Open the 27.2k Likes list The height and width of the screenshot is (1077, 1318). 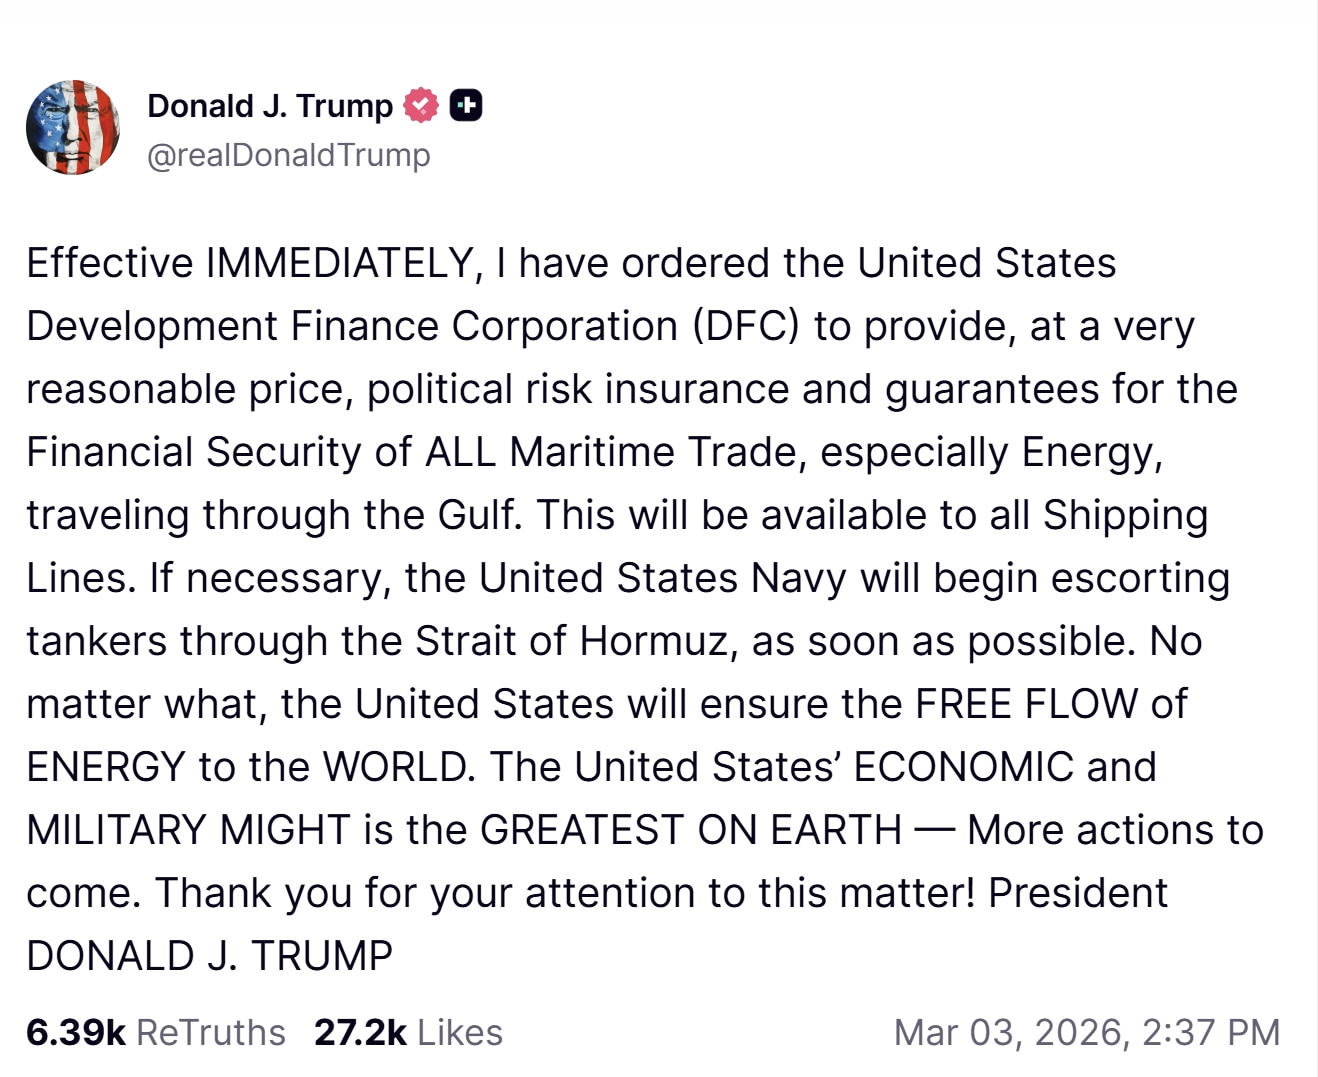pos(408,1032)
